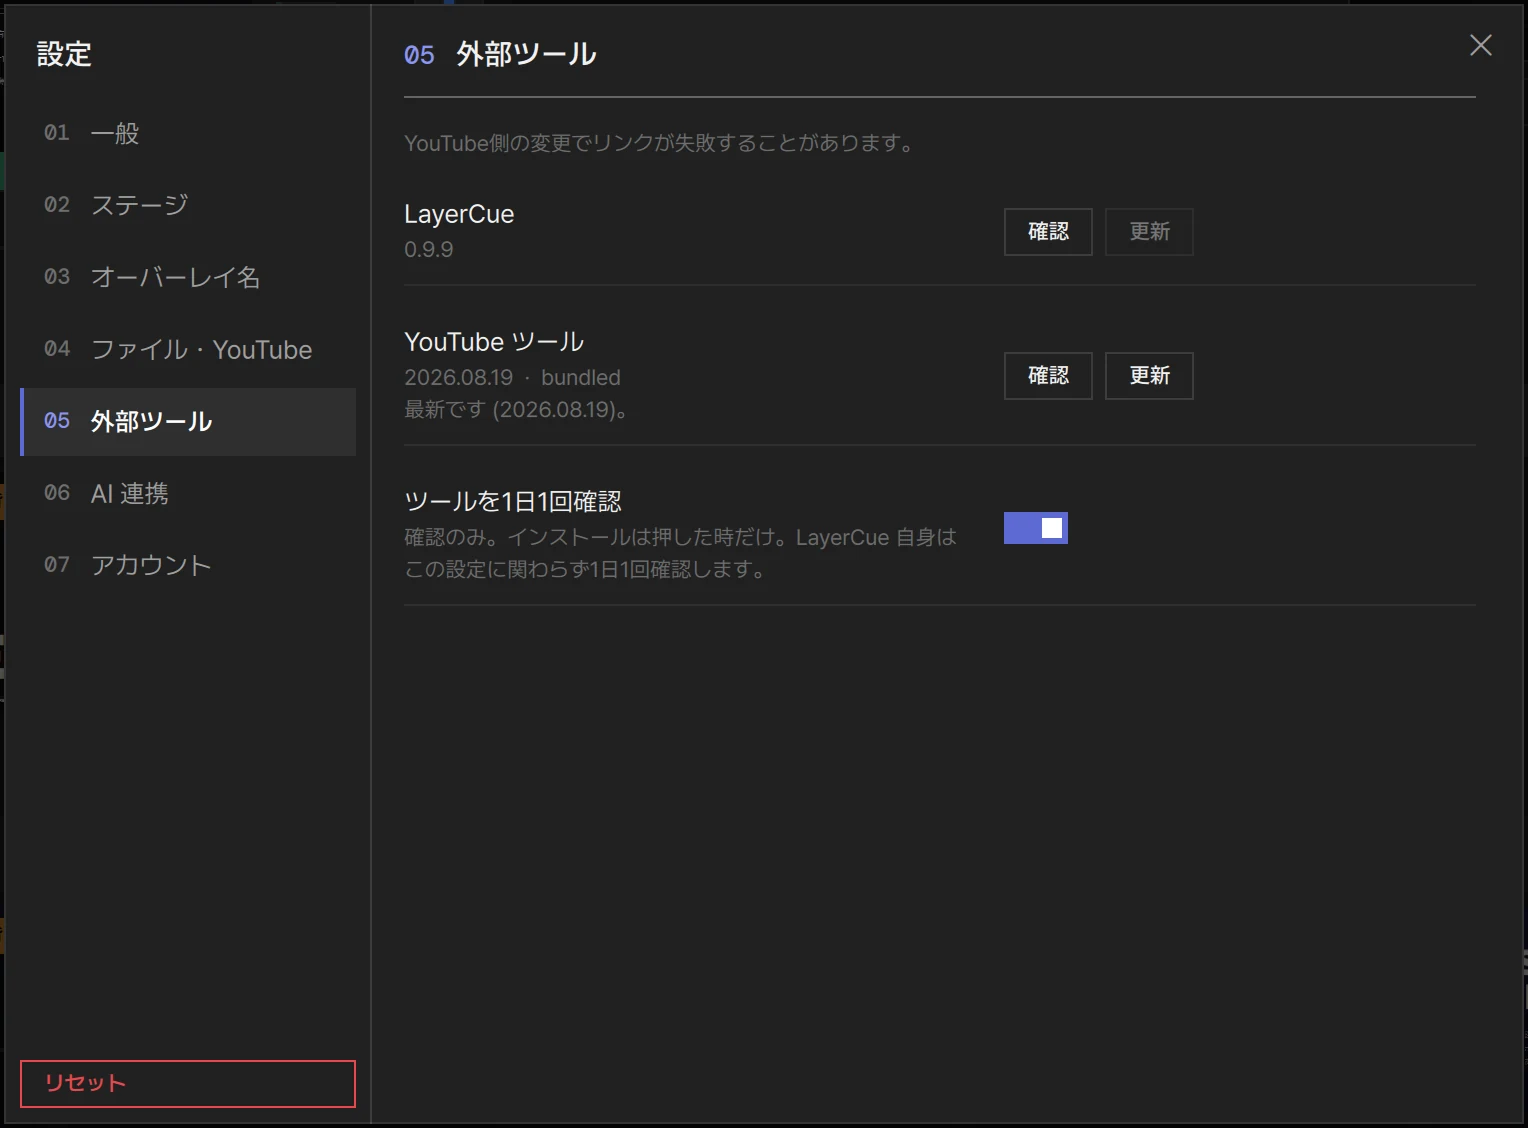Click the 05 外部ツール page heading
Viewport: 1528px width, 1128px height.
(x=500, y=54)
